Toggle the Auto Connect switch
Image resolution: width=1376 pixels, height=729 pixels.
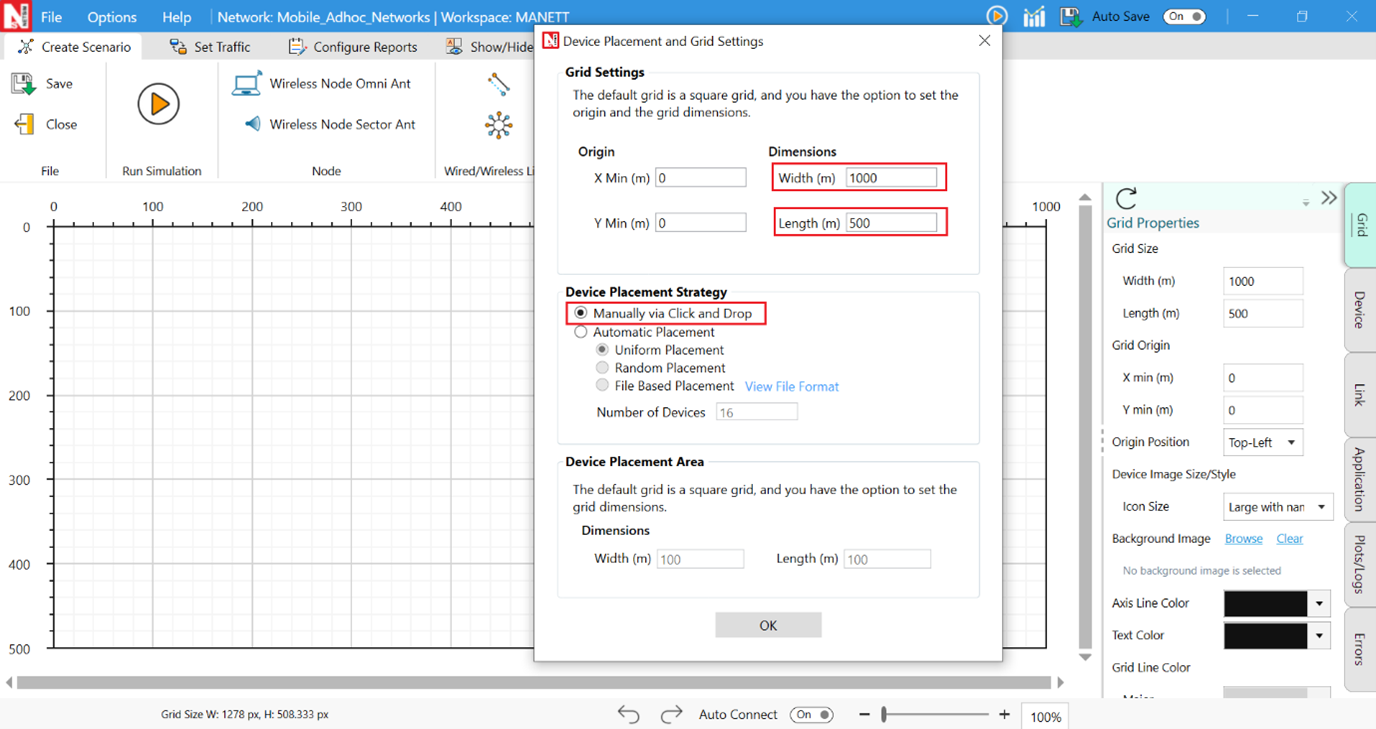[x=811, y=714]
